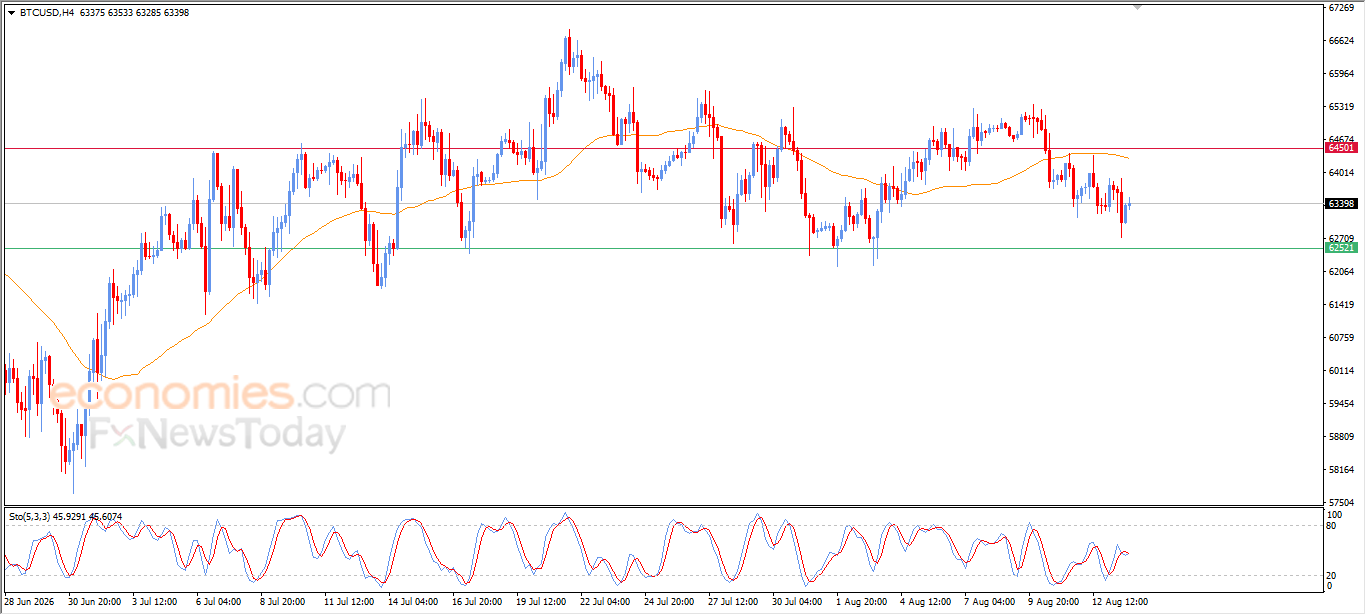Click the 28 Jun 2026 date label
Screen dimensions: 1366x615
[30, 602]
